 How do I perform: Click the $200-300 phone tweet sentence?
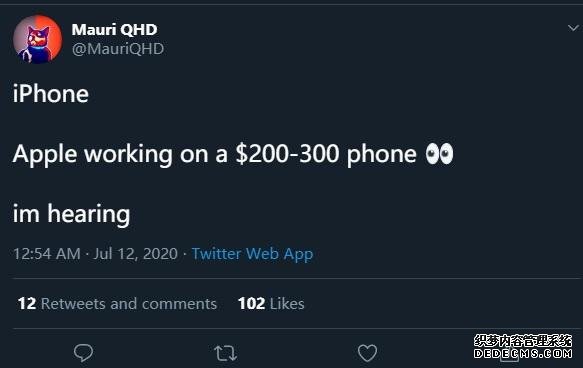coord(233,154)
